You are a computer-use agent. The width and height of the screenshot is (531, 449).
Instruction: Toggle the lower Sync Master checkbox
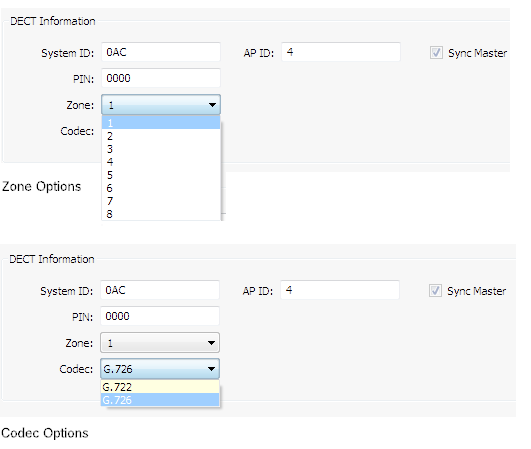pos(435,291)
